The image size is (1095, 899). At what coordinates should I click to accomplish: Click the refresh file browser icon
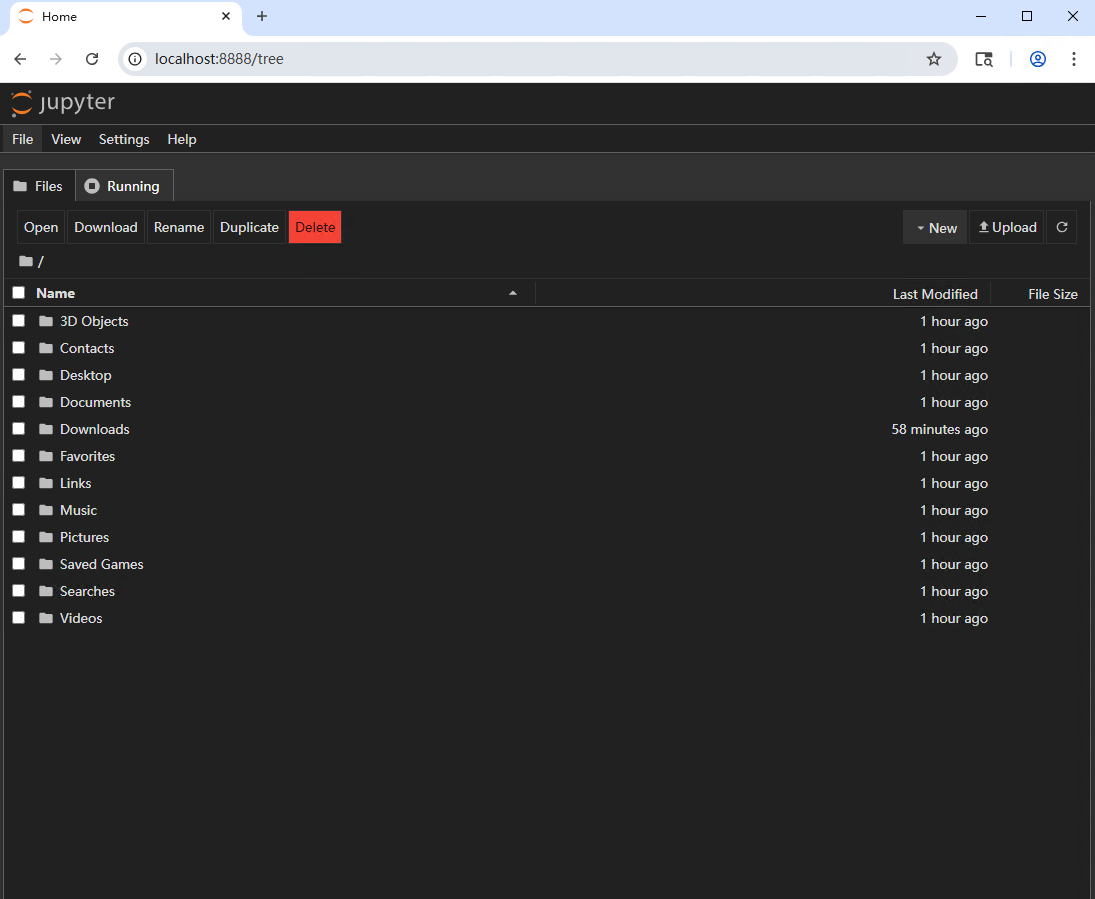tap(1061, 227)
